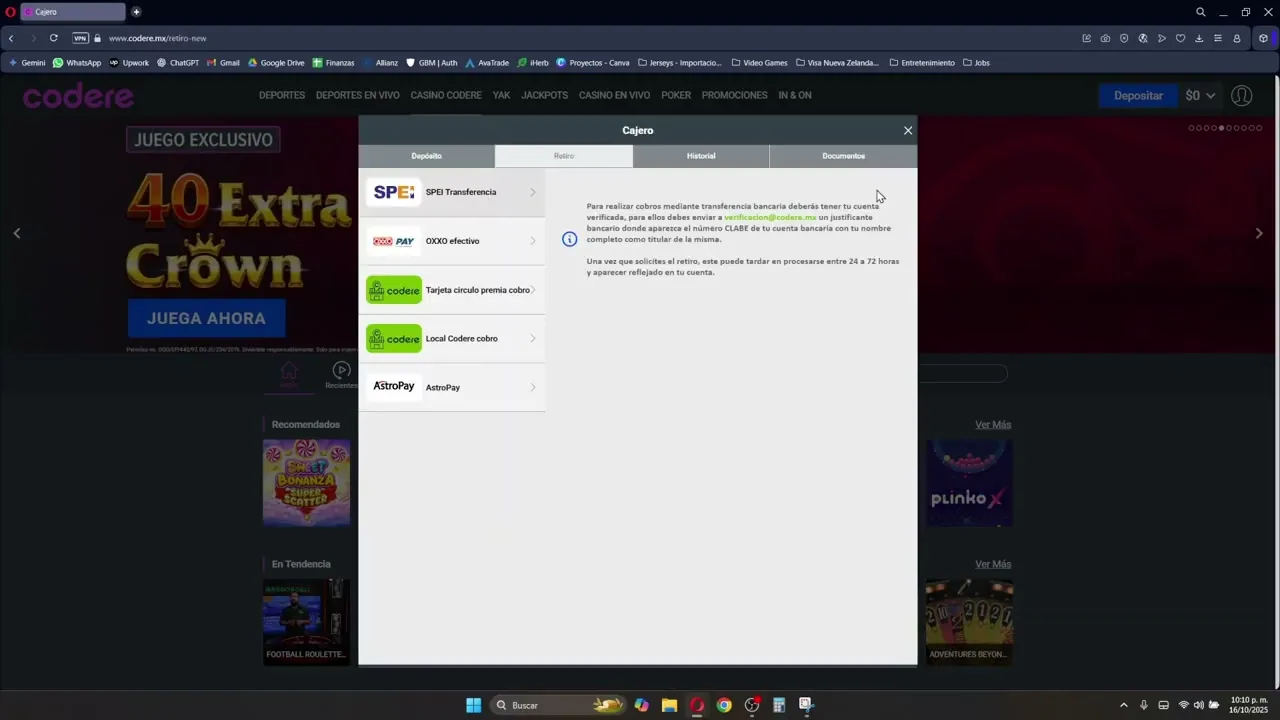Click the OXXO Pay logo icon
The image size is (1280, 720).
(394, 241)
